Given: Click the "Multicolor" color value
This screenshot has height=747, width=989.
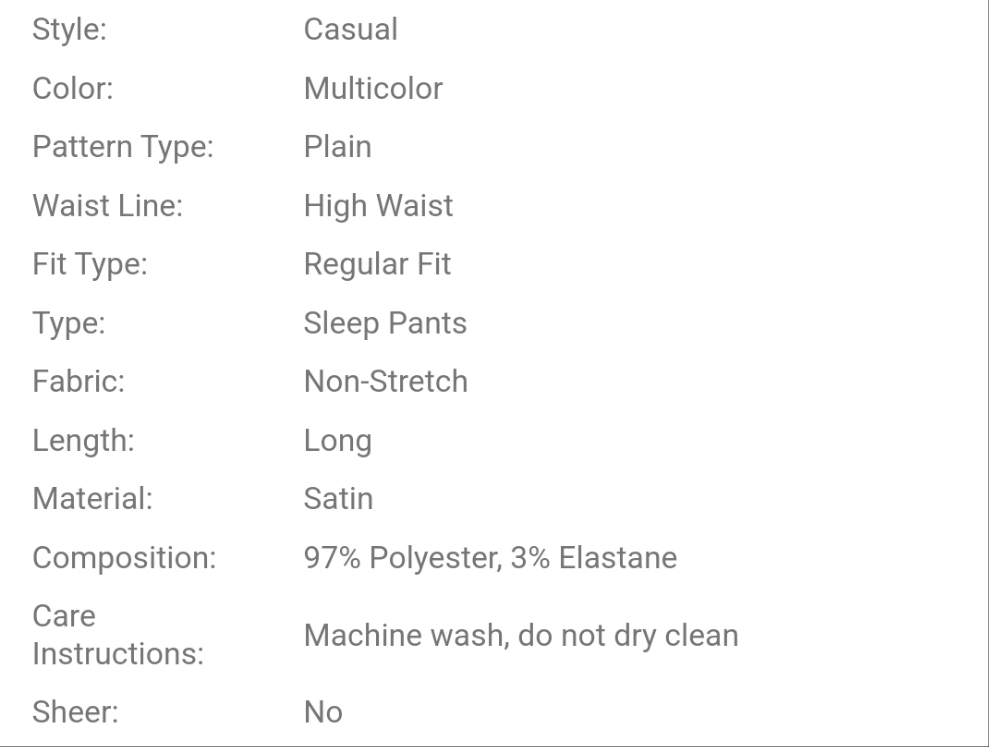Looking at the screenshot, I should point(373,89).
